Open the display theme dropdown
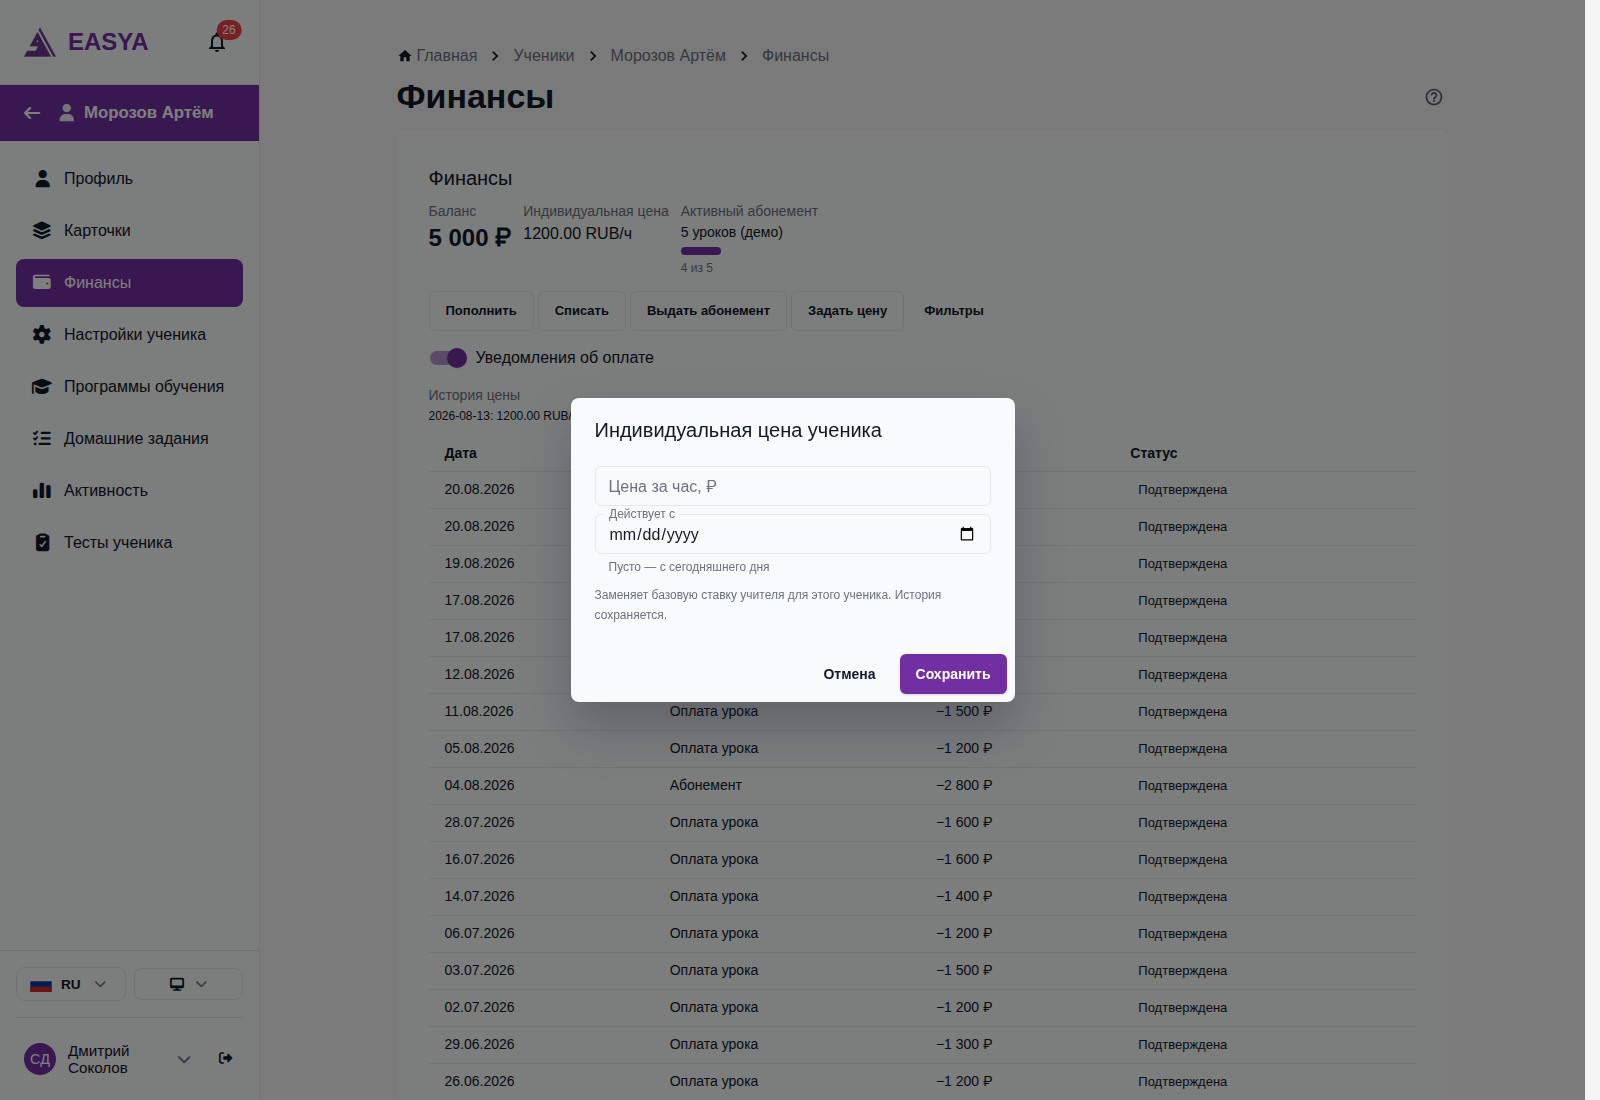1600x1100 pixels. pos(188,984)
